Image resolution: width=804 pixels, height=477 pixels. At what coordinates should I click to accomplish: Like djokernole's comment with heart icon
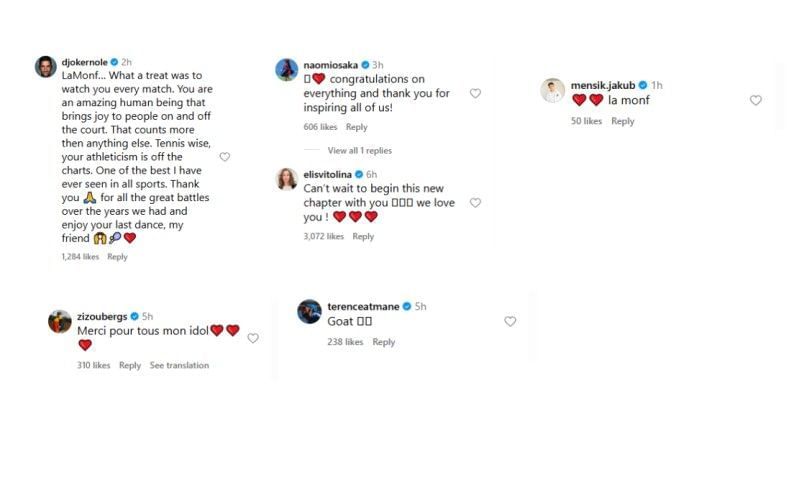pyautogui.click(x=224, y=157)
